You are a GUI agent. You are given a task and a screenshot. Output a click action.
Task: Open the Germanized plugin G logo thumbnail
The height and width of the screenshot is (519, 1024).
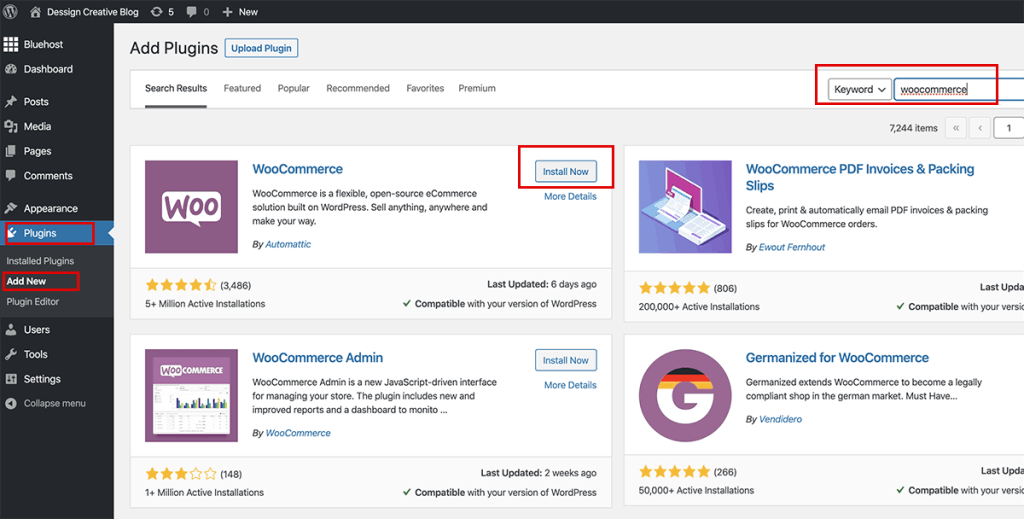(x=685, y=396)
